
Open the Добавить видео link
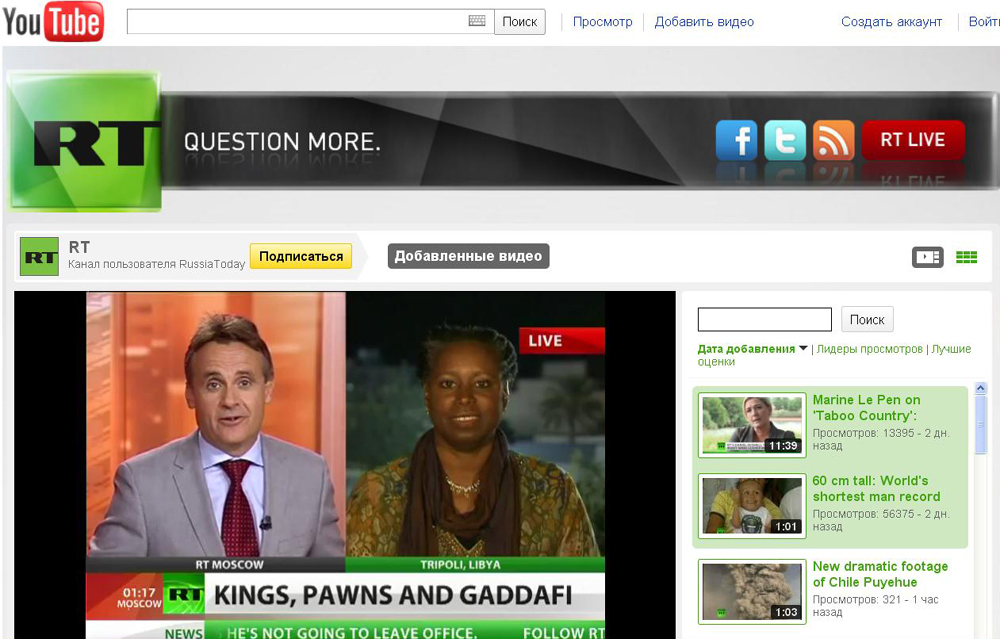(704, 22)
